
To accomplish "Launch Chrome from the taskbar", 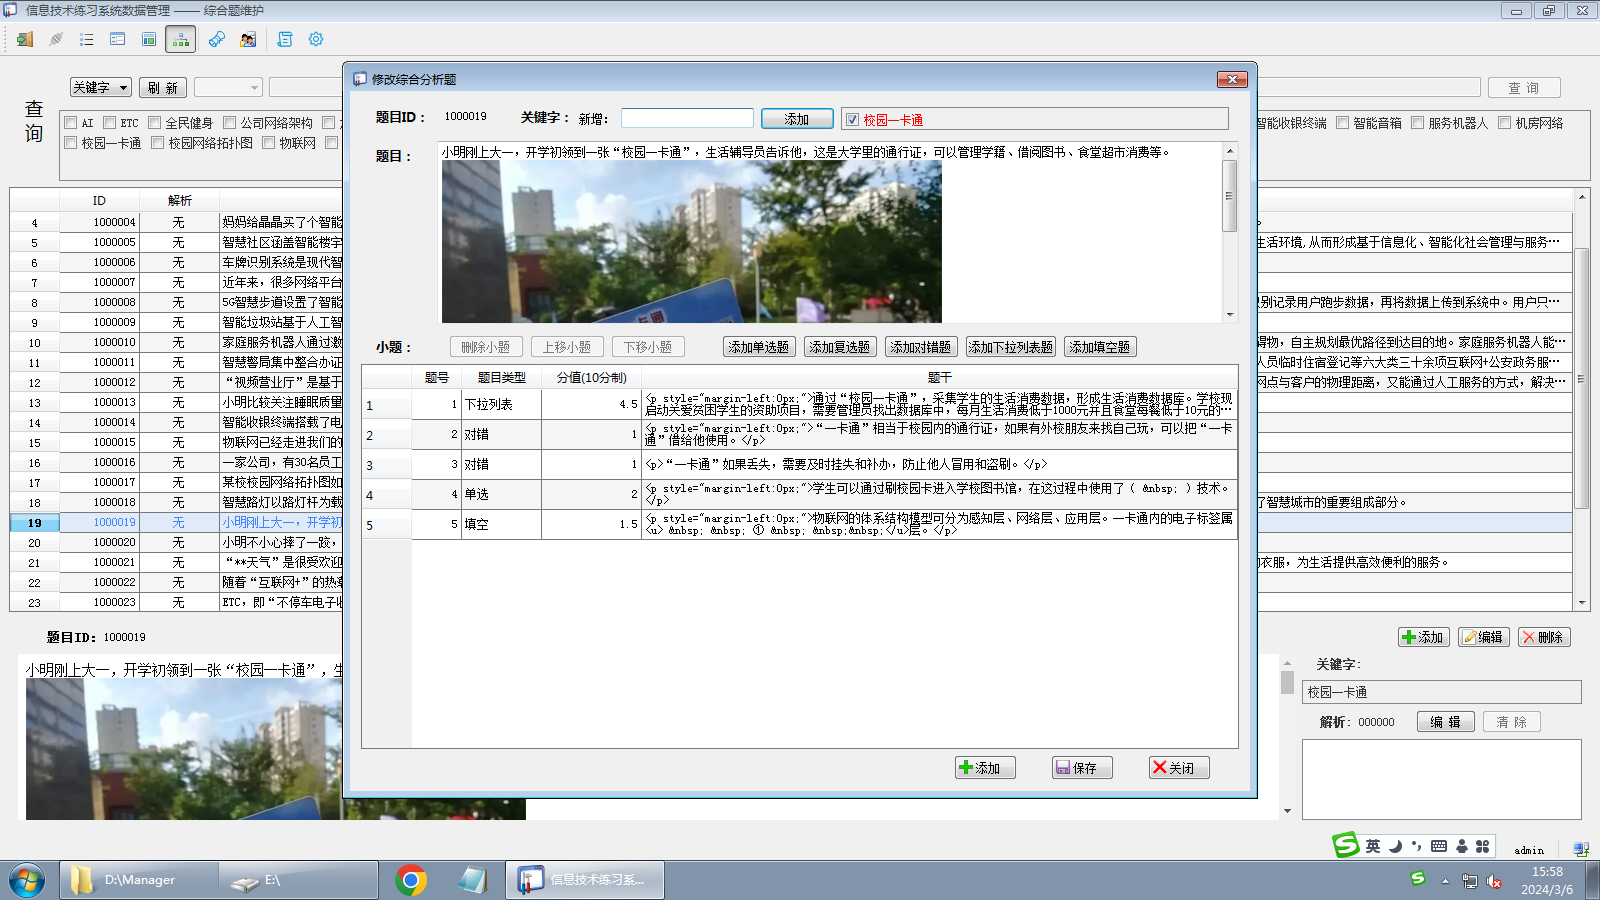I will click(x=411, y=880).
